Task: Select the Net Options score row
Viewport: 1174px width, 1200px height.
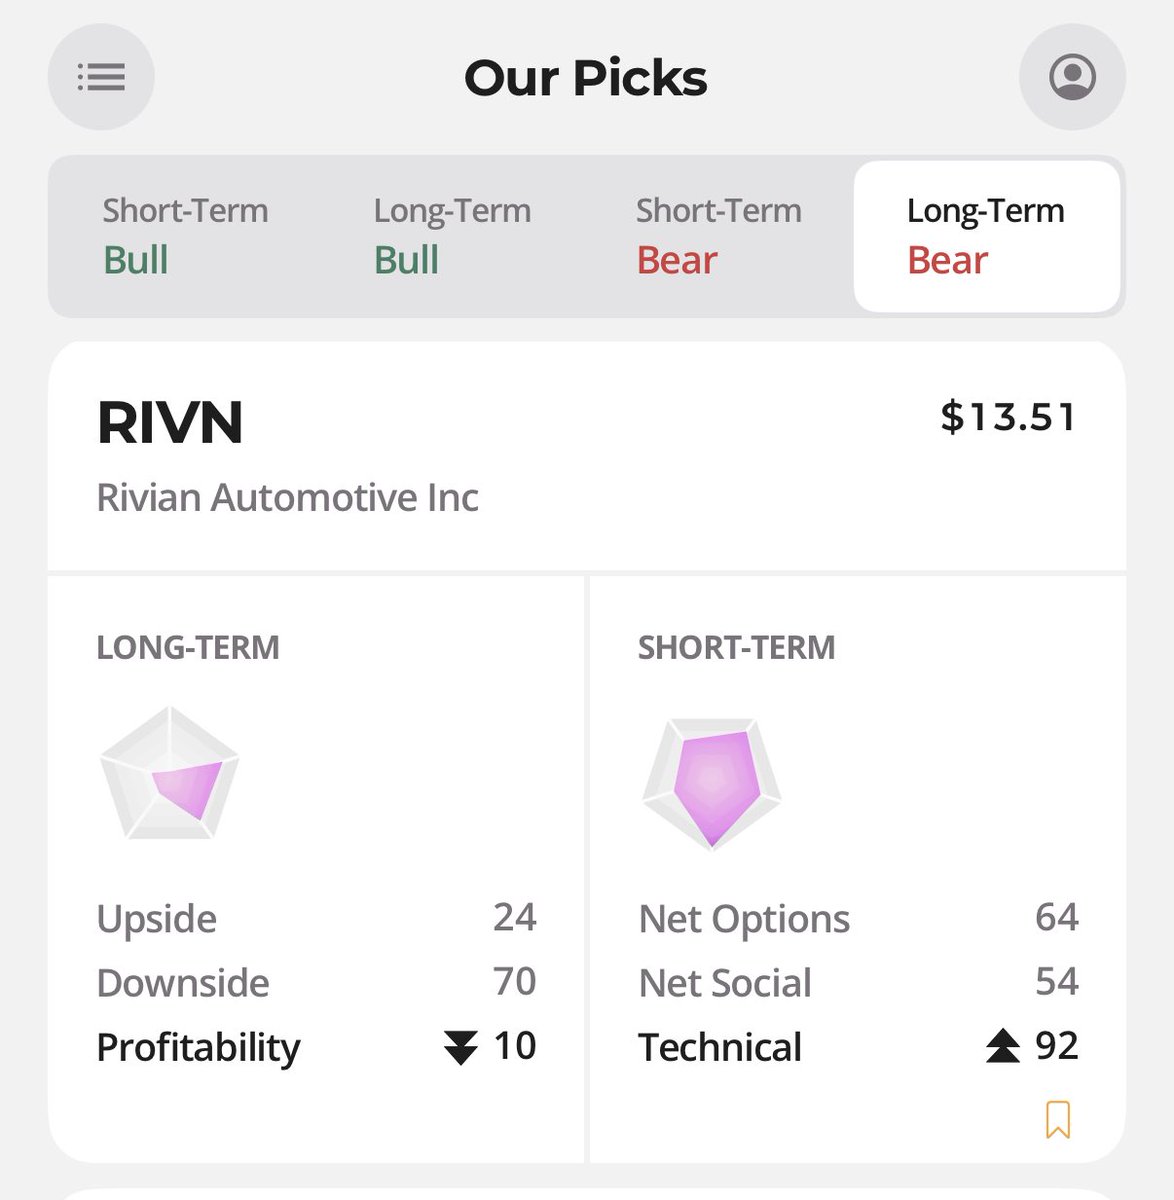Action: click(858, 918)
